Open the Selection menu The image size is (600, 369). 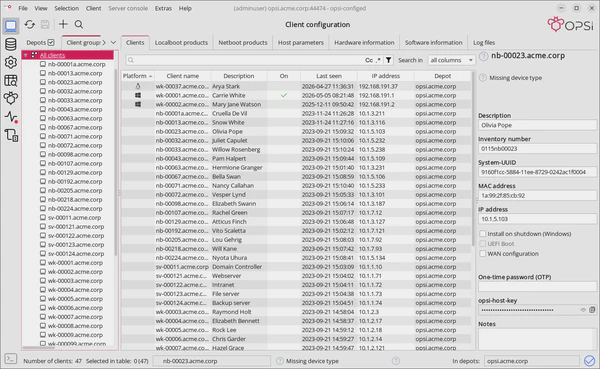pos(66,8)
